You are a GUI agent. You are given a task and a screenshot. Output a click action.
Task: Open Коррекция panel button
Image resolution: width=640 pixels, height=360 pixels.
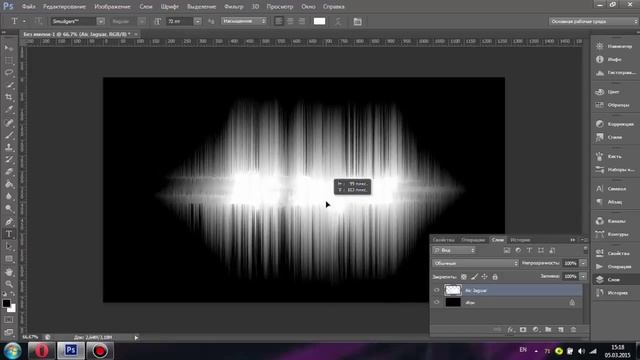click(x=615, y=124)
